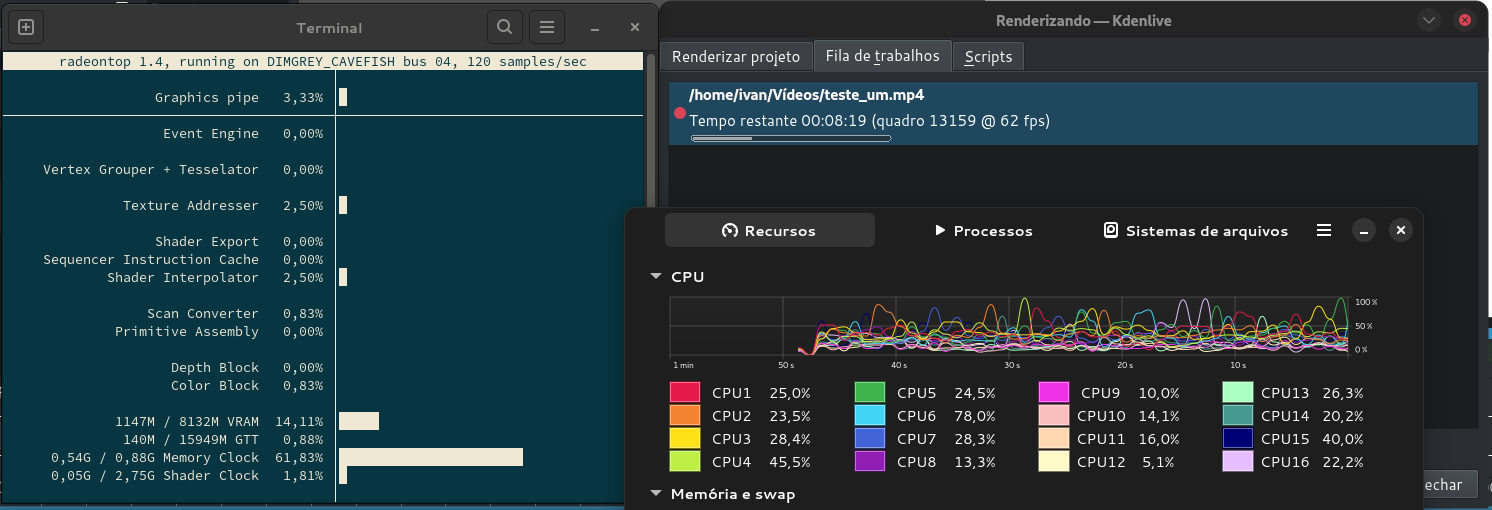Open the terminal hamburger menu
Viewport: 1492px width, 510px height.
pos(546,27)
